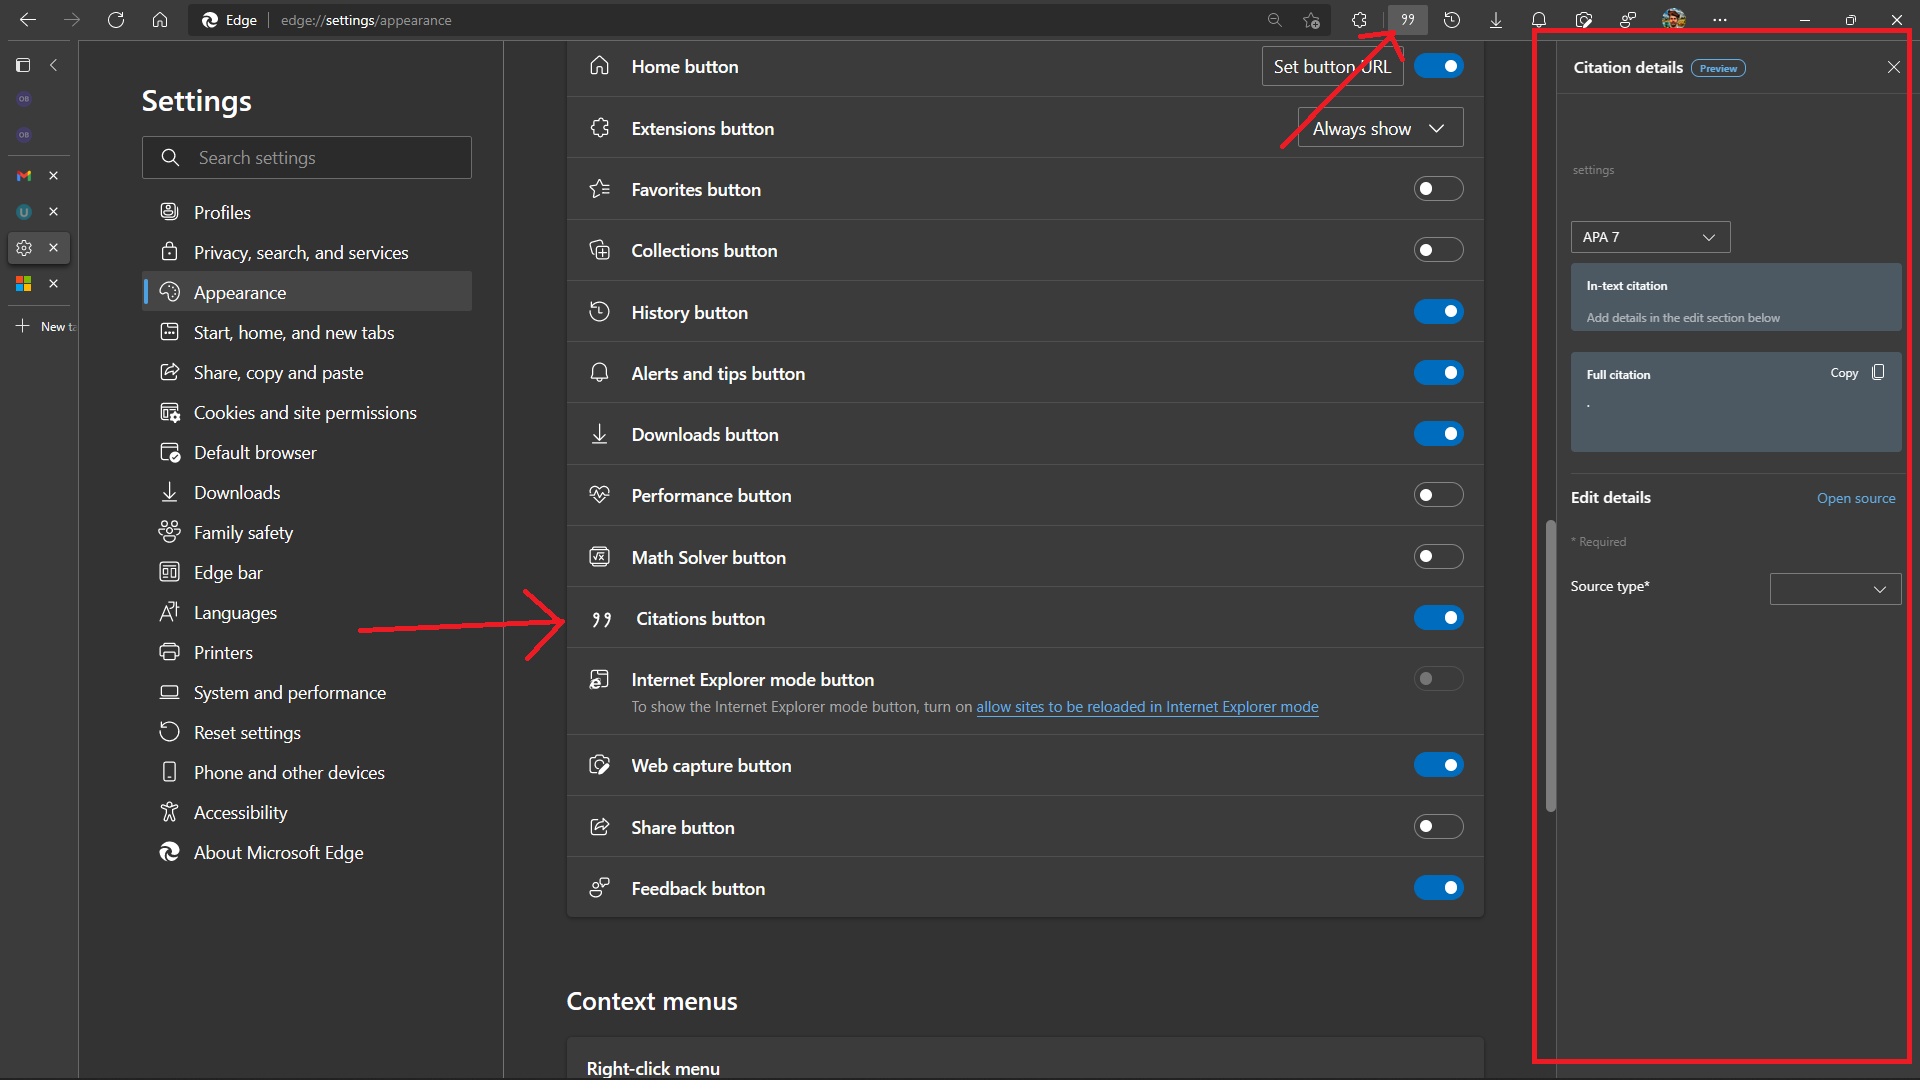1920x1080 pixels.
Task: Open the vertical tabs pane icon
Action: (23, 65)
